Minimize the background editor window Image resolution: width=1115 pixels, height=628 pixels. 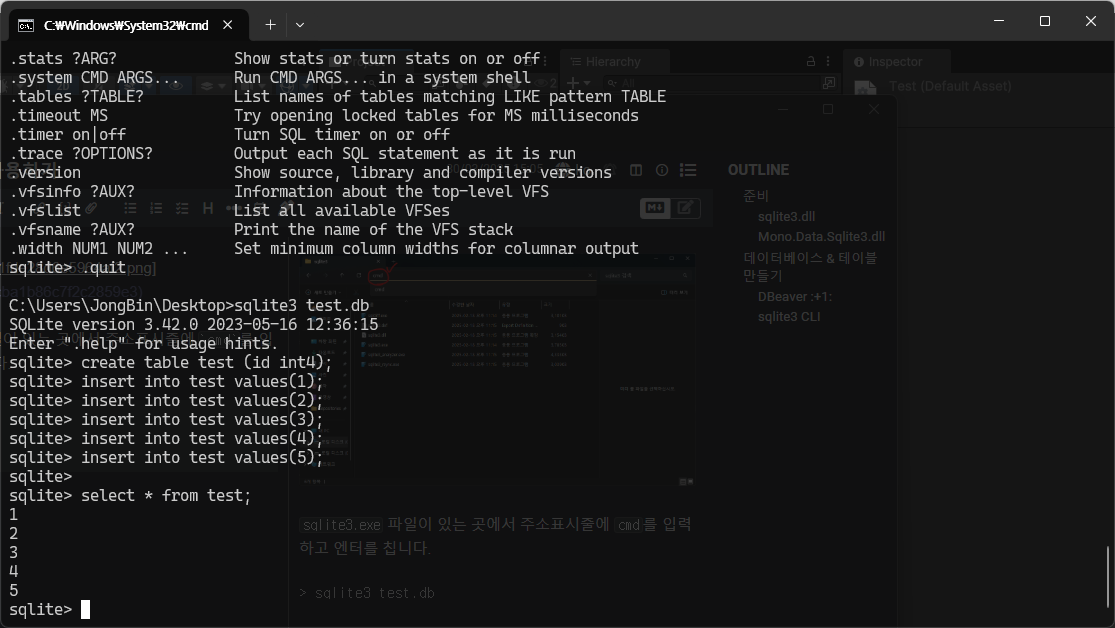pos(783,110)
